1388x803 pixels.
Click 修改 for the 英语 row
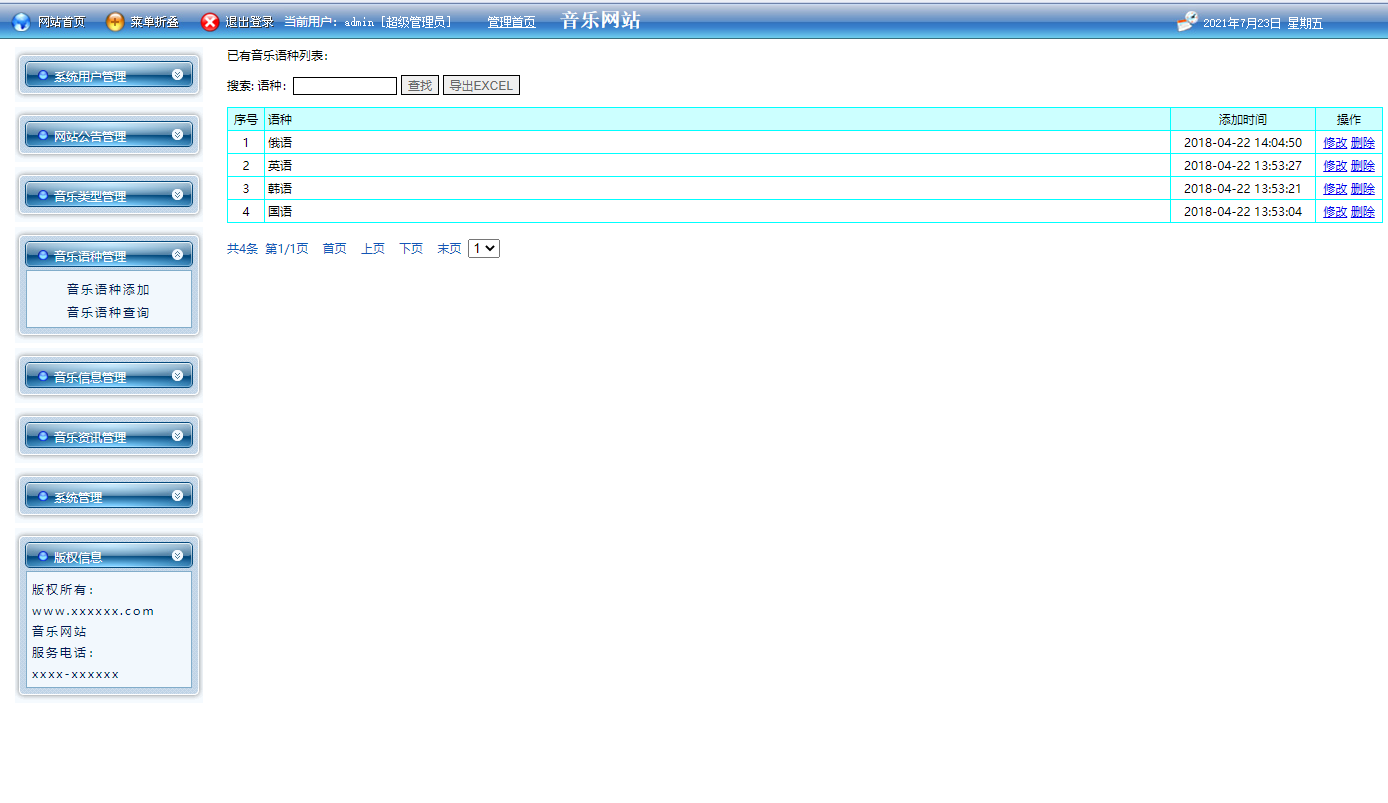[x=1335, y=165]
